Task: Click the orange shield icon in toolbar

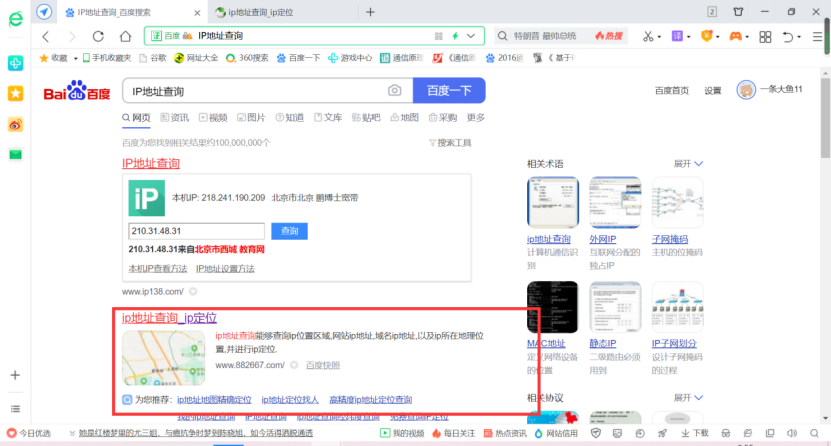Action: point(706,36)
